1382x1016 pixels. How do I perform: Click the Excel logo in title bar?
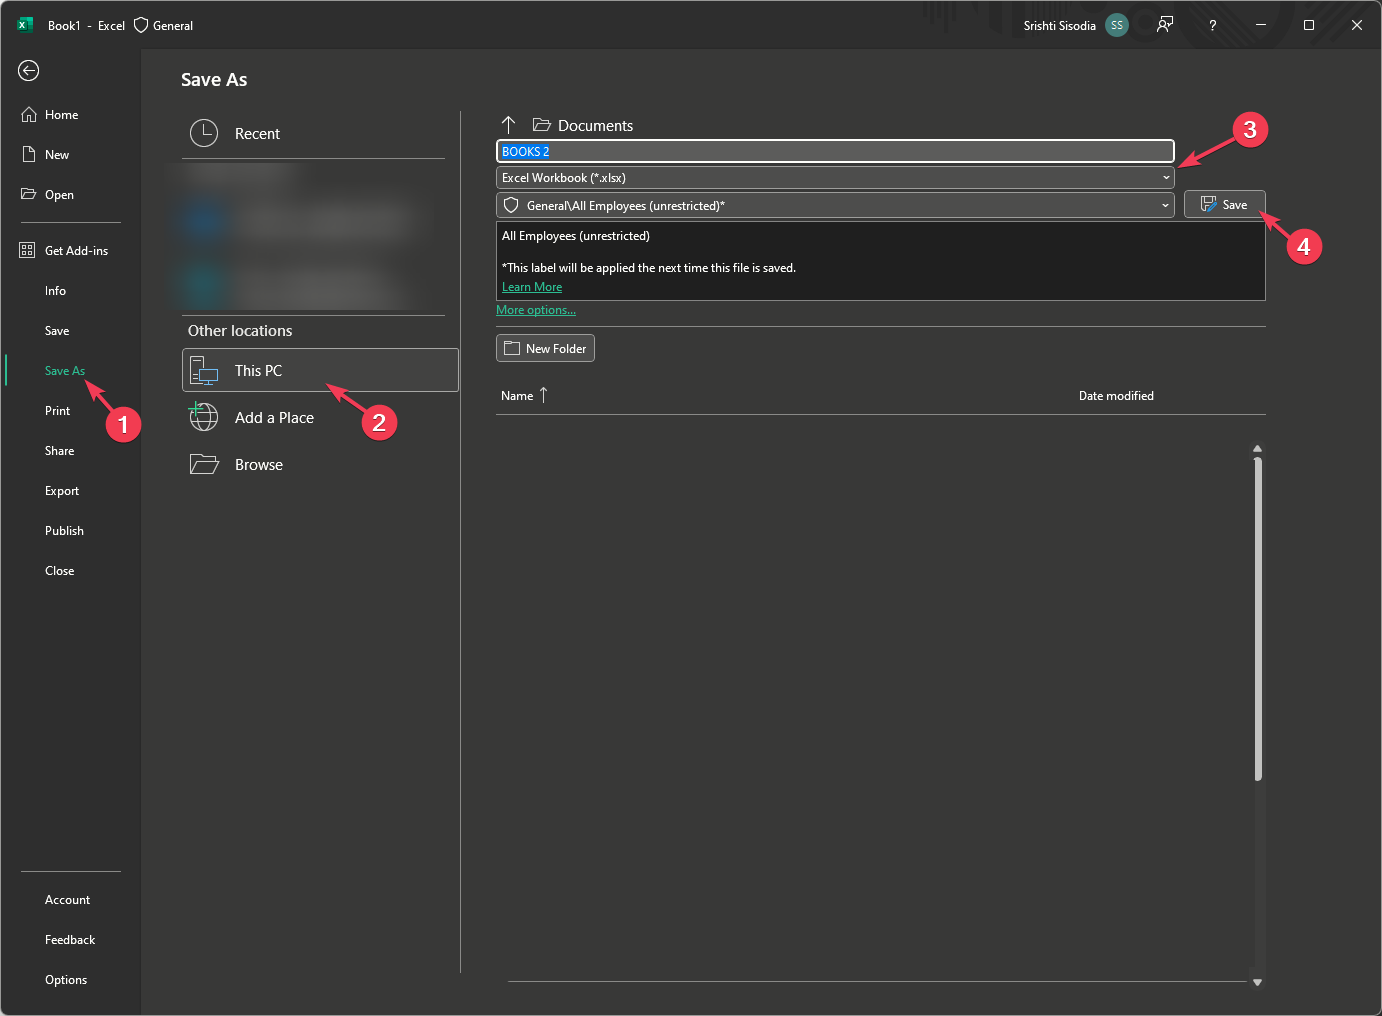pyautogui.click(x=26, y=25)
